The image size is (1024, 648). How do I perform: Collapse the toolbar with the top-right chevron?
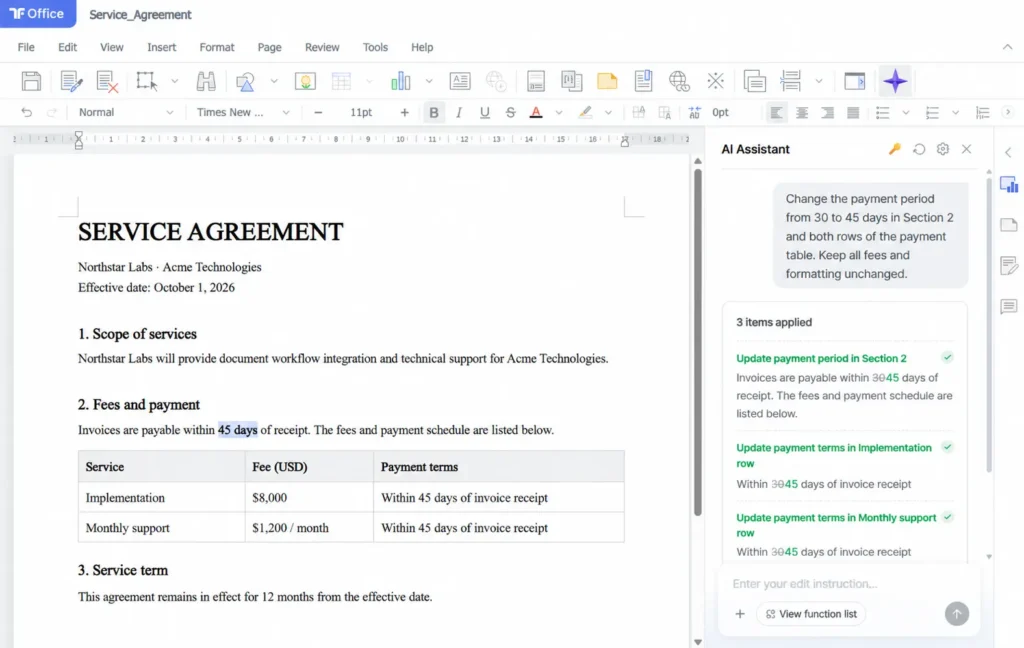(1008, 47)
